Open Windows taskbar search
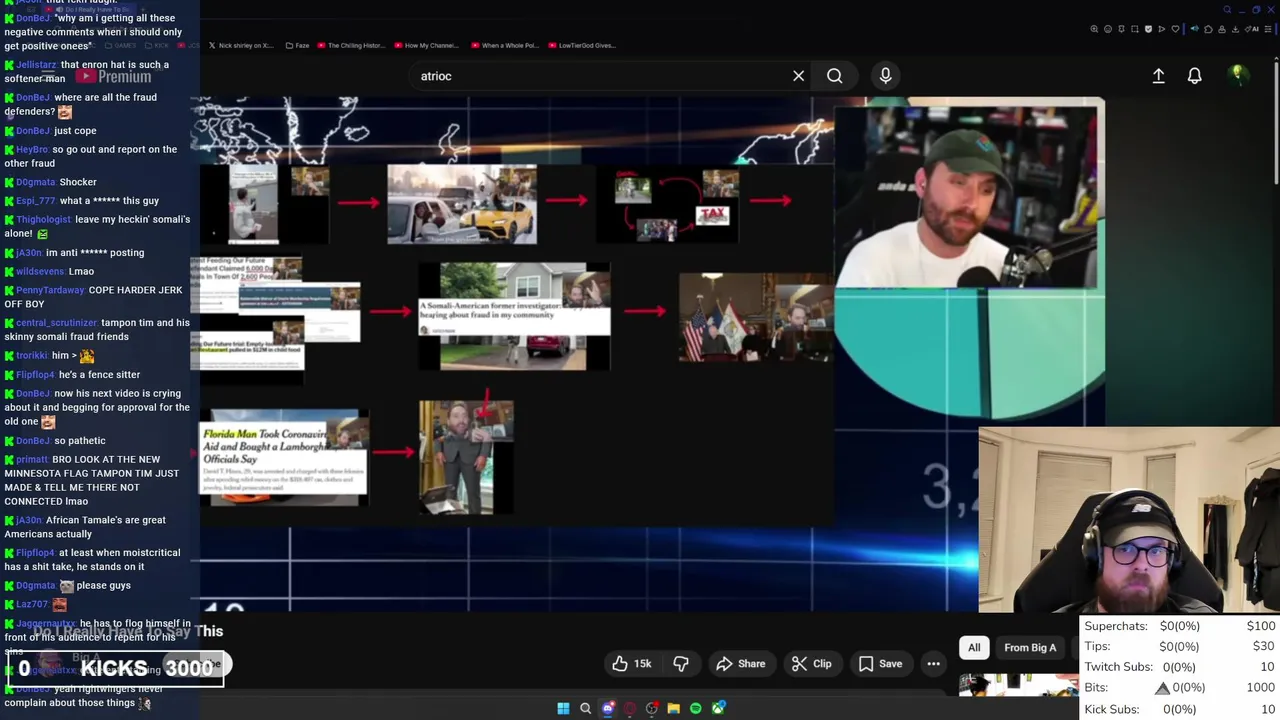 tap(585, 709)
